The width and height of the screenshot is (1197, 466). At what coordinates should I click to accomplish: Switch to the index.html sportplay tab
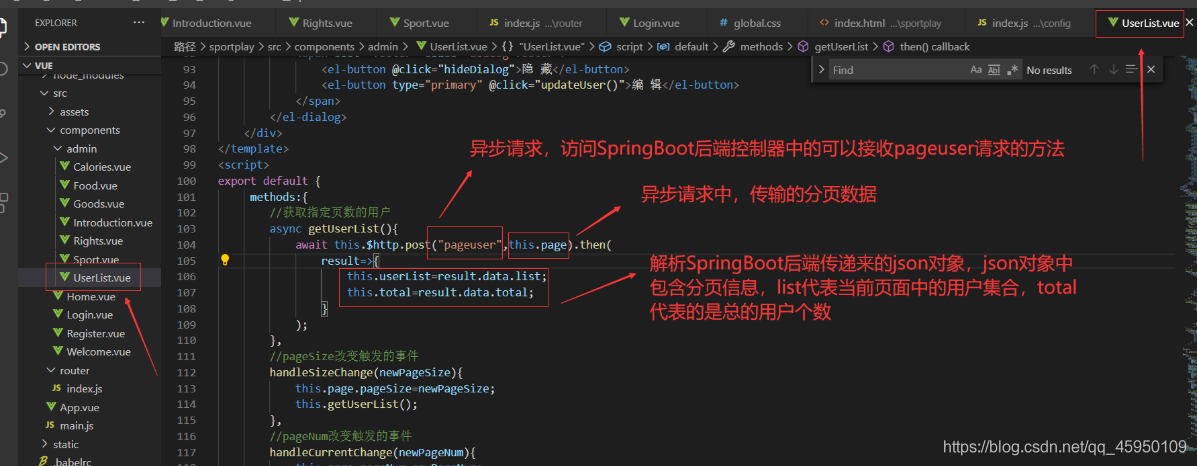881,23
